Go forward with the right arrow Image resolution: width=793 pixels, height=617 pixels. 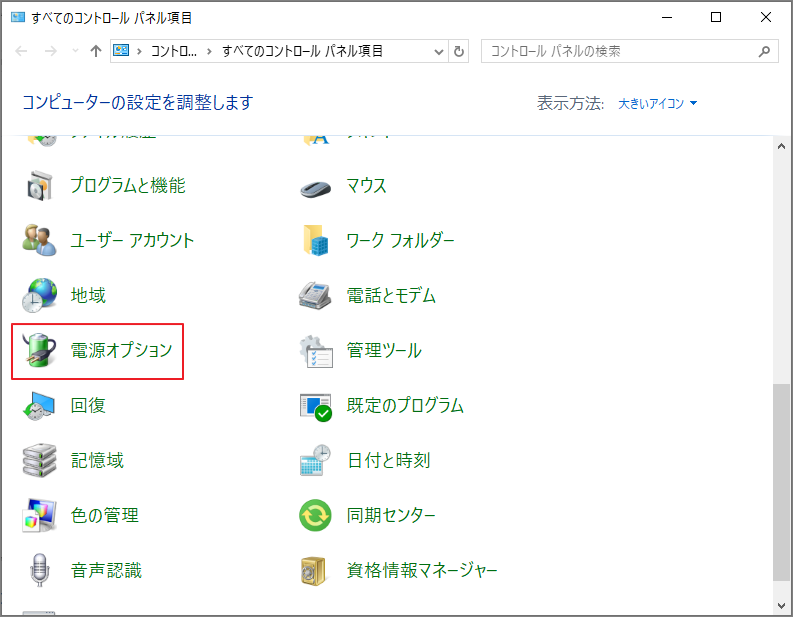click(x=51, y=51)
